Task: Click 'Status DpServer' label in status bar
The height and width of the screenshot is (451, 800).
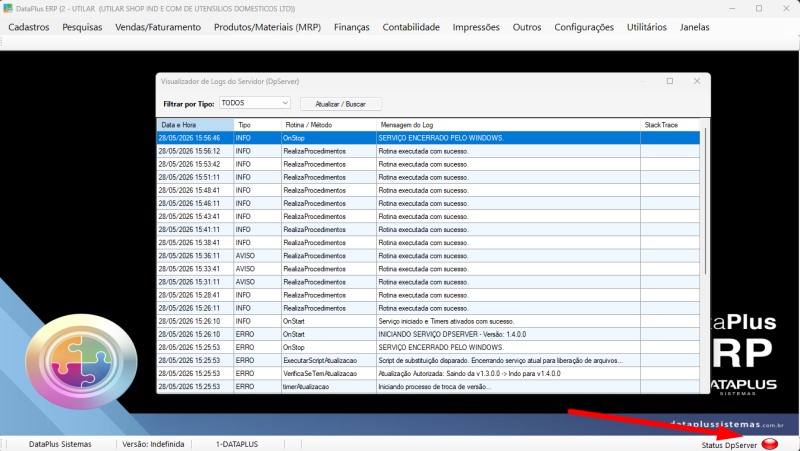Action: point(729,445)
